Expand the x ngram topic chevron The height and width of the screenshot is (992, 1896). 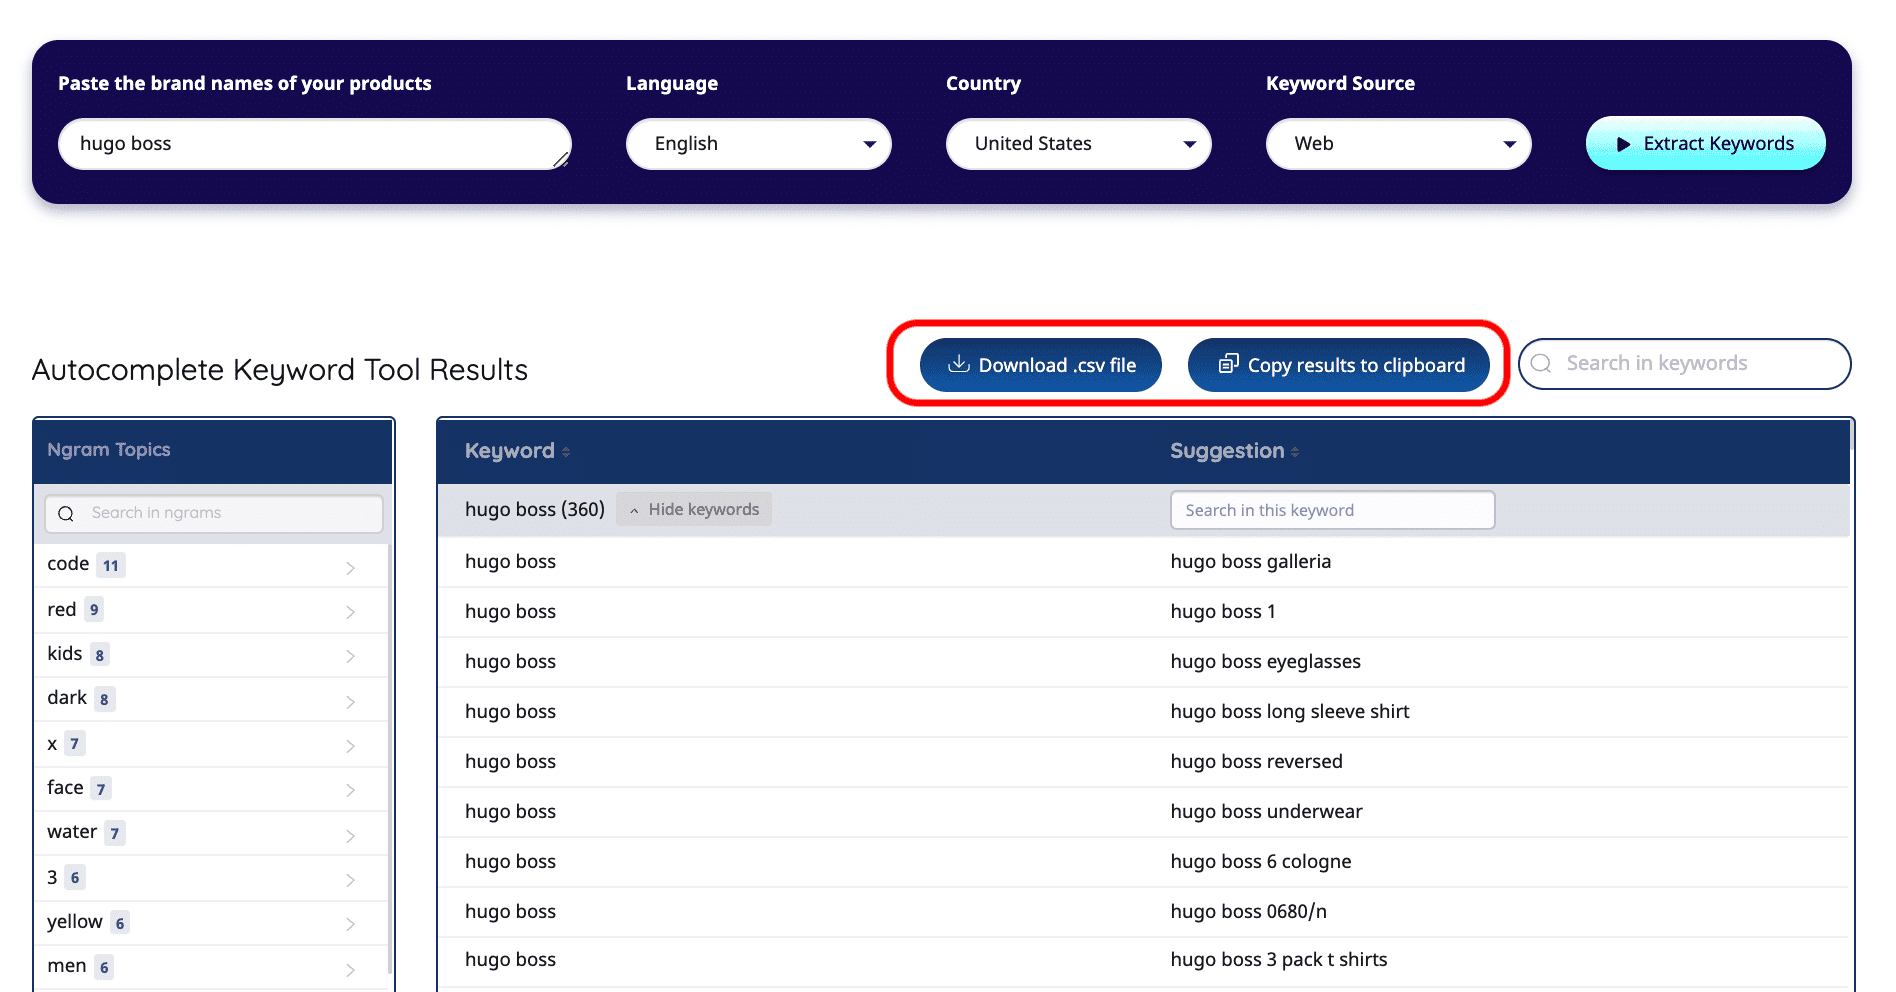350,746
